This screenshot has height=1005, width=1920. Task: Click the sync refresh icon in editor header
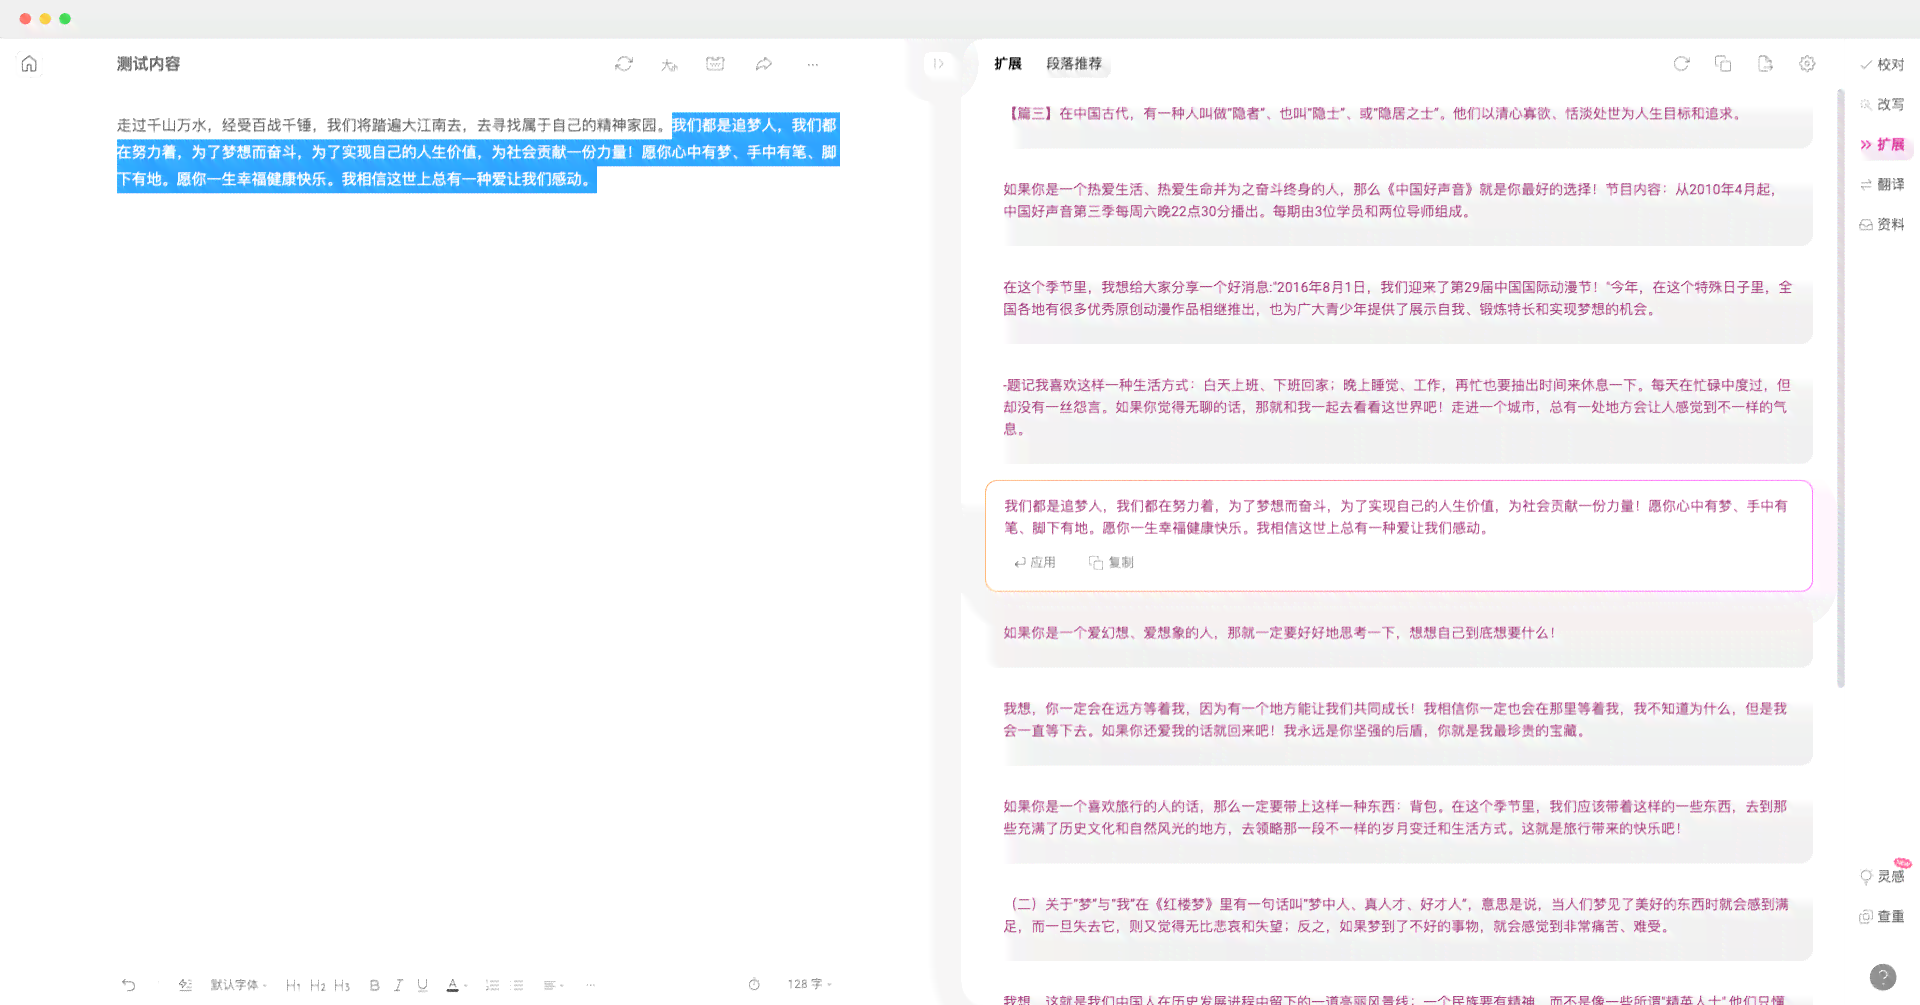click(624, 64)
